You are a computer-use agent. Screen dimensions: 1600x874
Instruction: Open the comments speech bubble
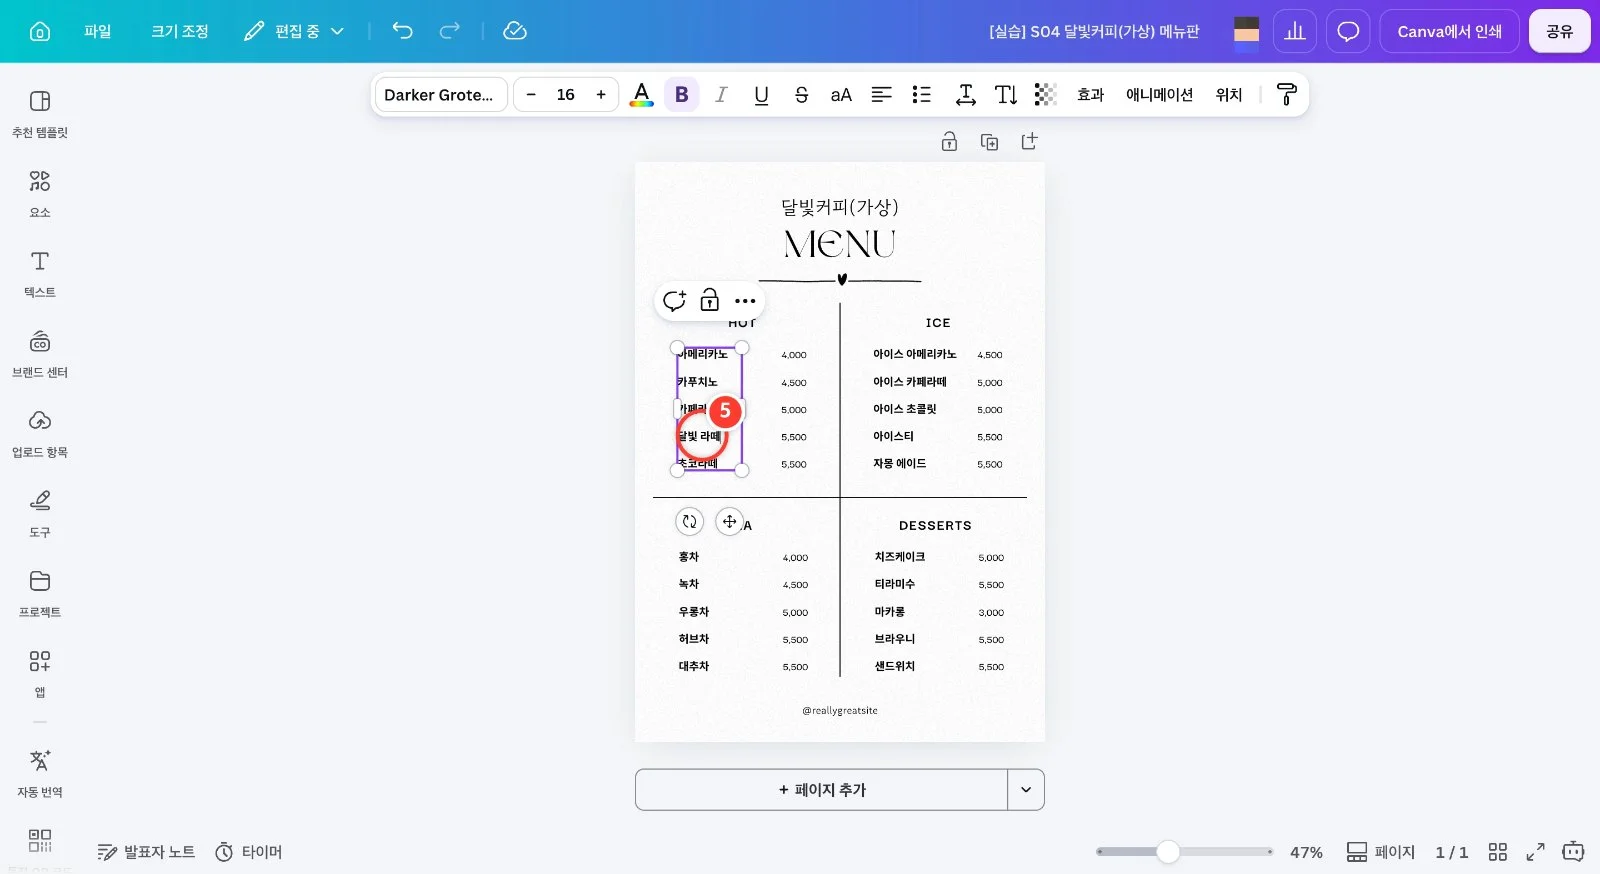[1348, 31]
